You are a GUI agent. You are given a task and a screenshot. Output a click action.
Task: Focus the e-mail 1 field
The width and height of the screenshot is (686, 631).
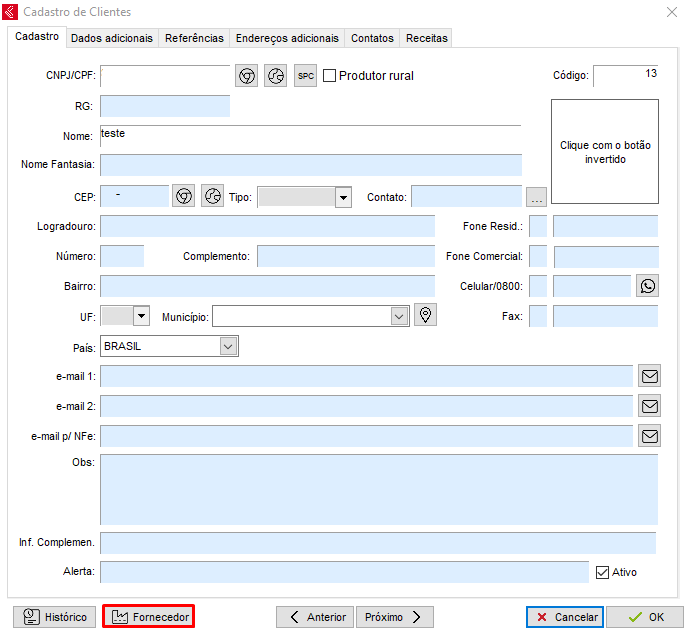(x=367, y=376)
